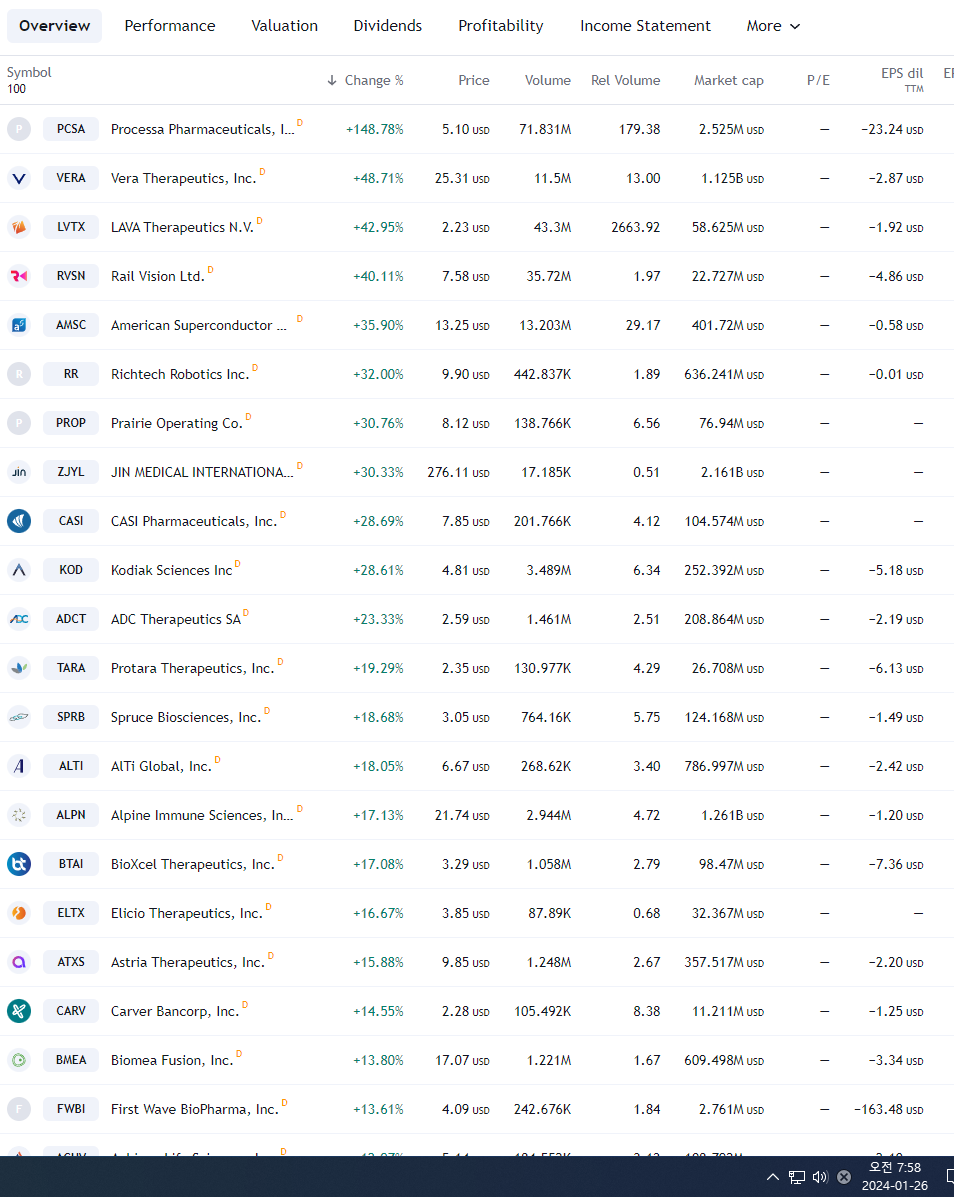Click the taskbar clock and date
The image size is (954, 1197).
(x=894, y=1176)
